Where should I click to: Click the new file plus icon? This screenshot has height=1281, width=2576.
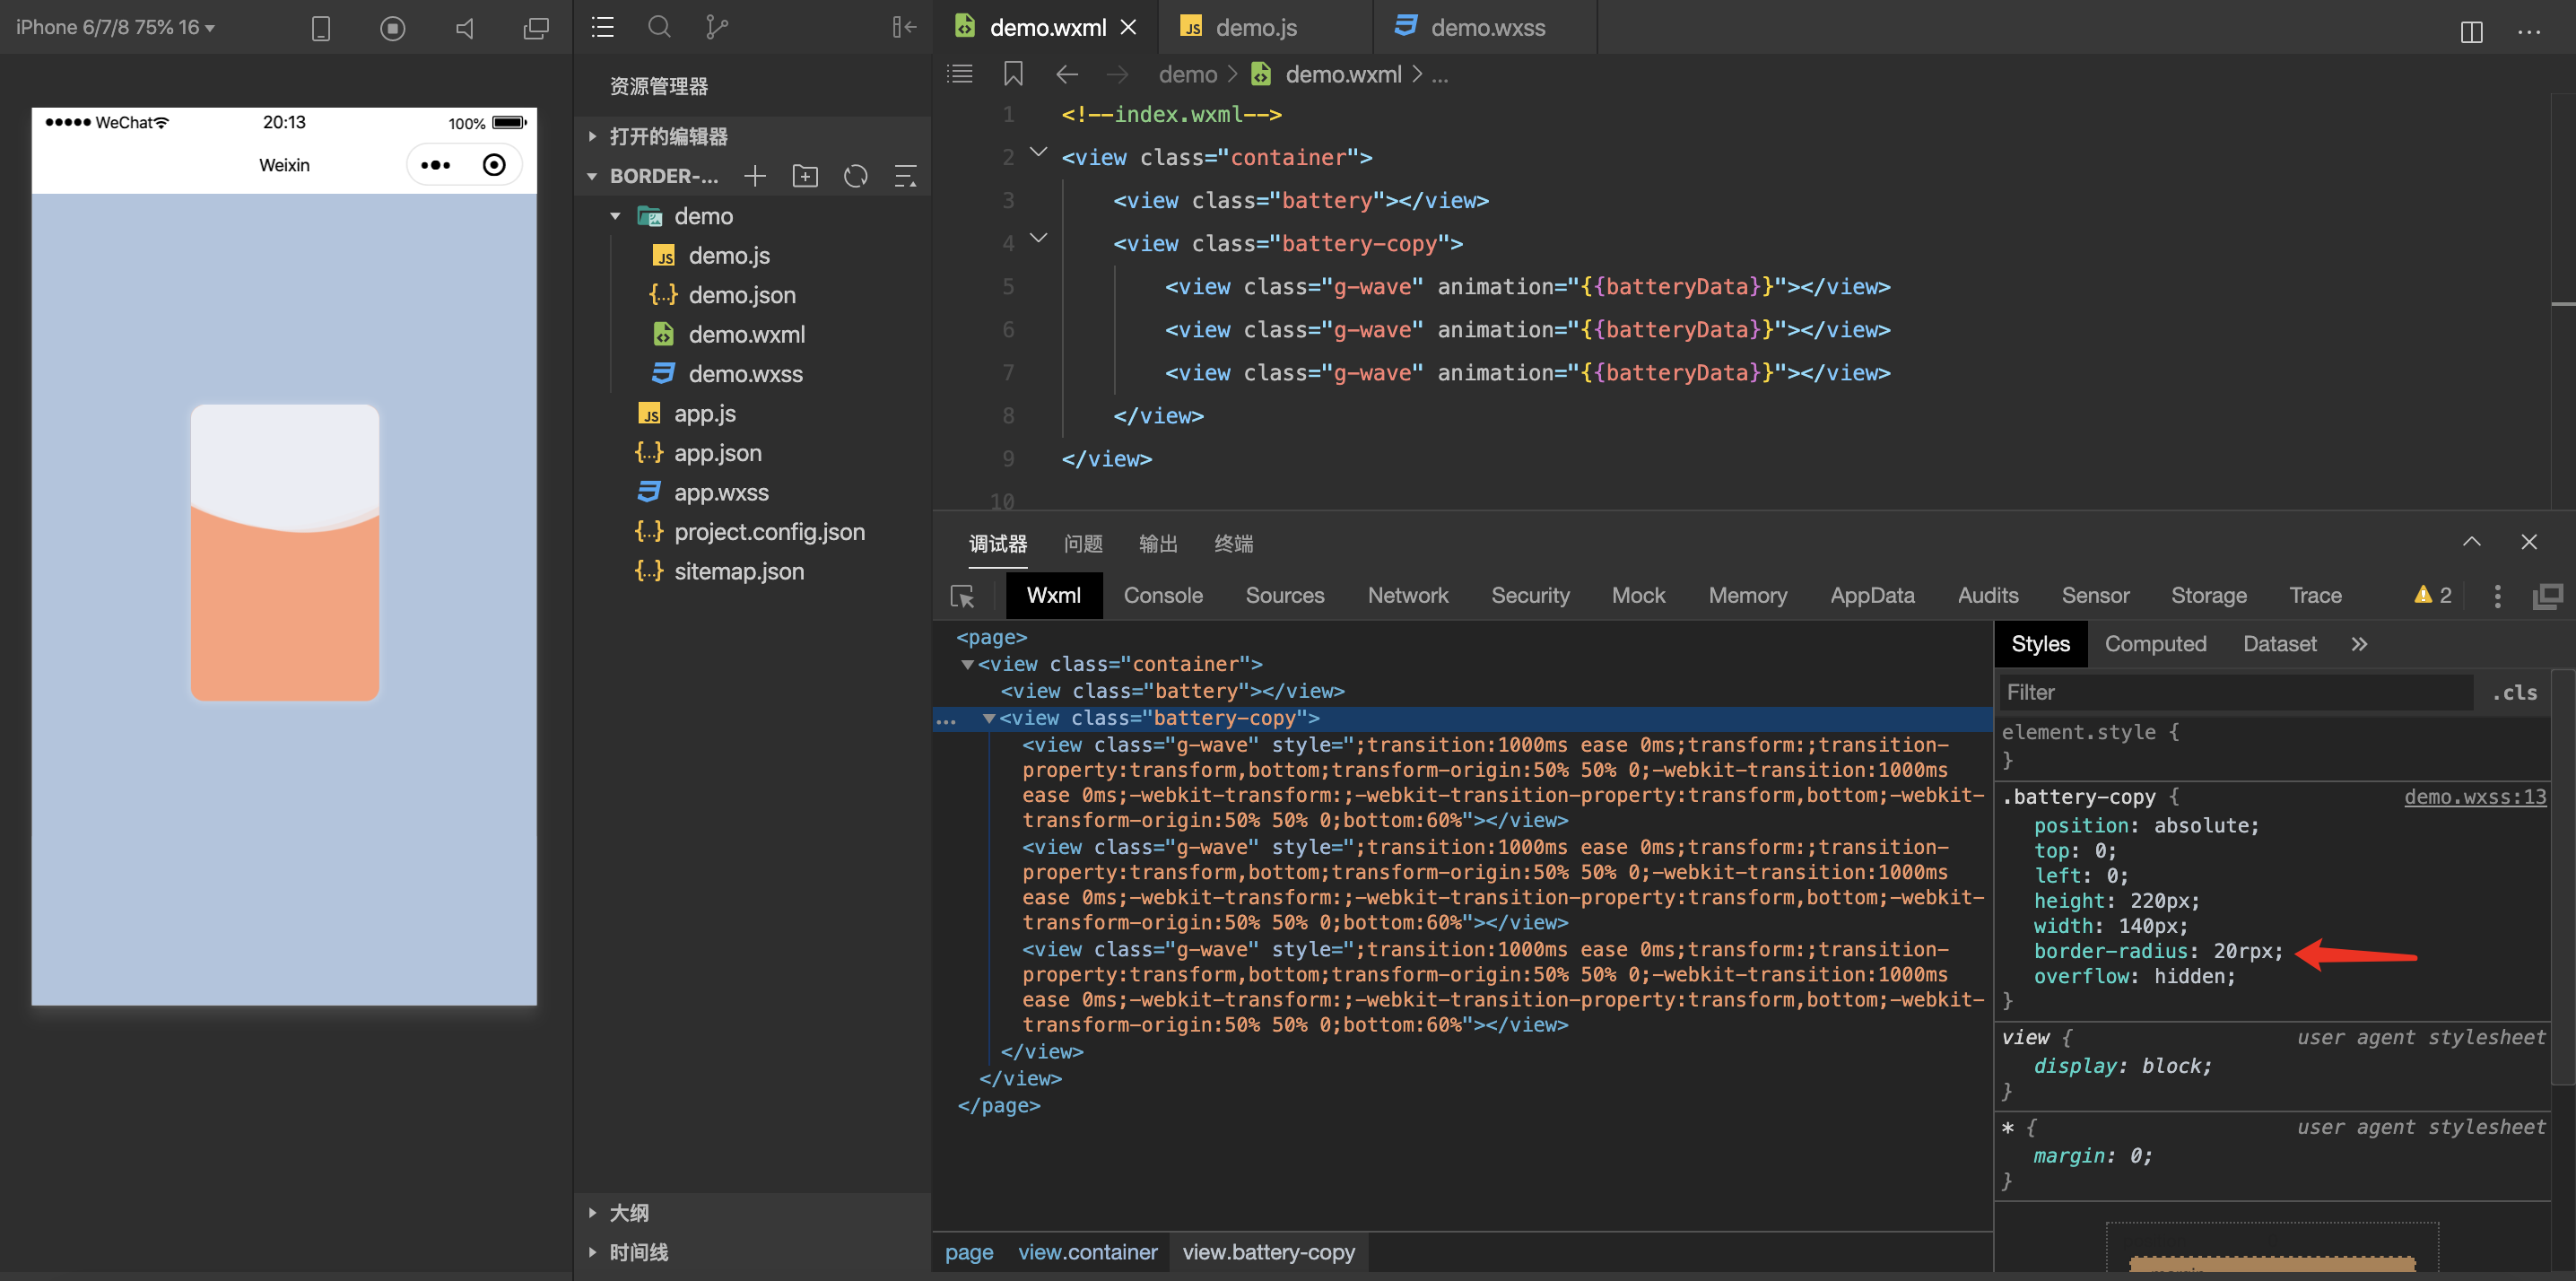[755, 177]
